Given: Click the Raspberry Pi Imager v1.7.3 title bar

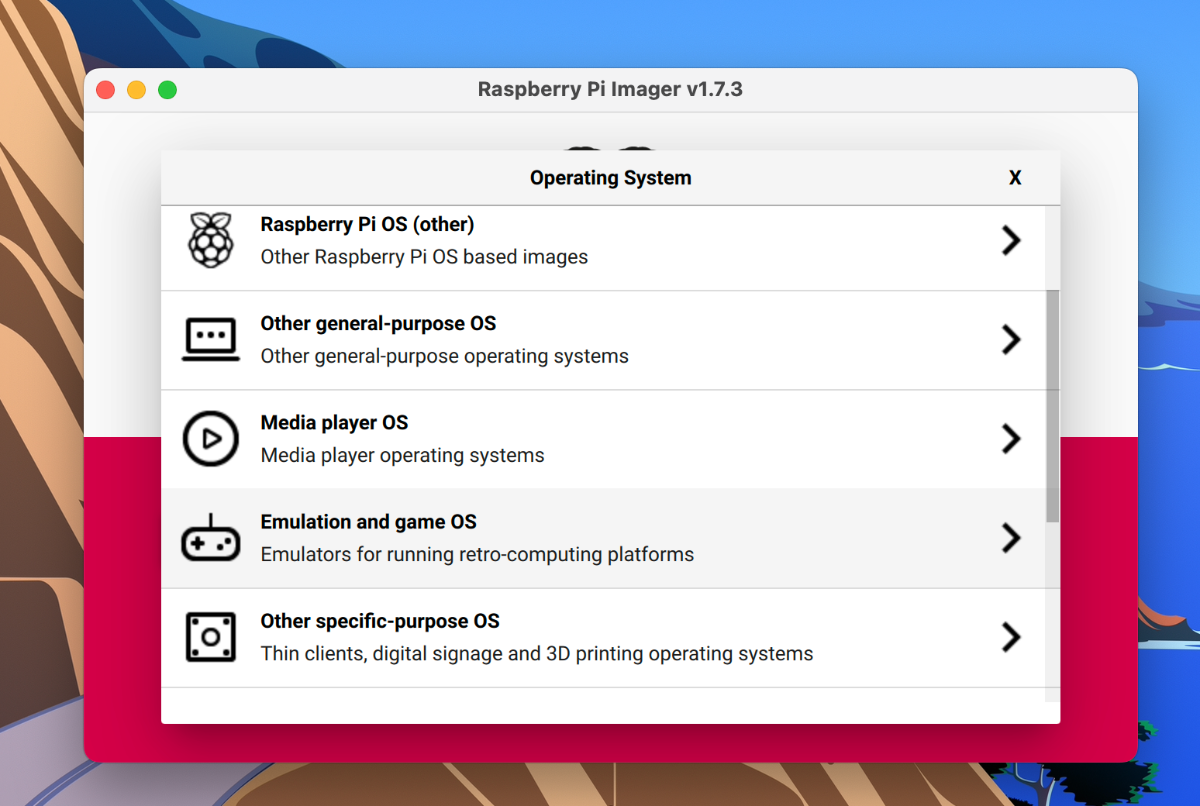Looking at the screenshot, I should click(x=610, y=90).
